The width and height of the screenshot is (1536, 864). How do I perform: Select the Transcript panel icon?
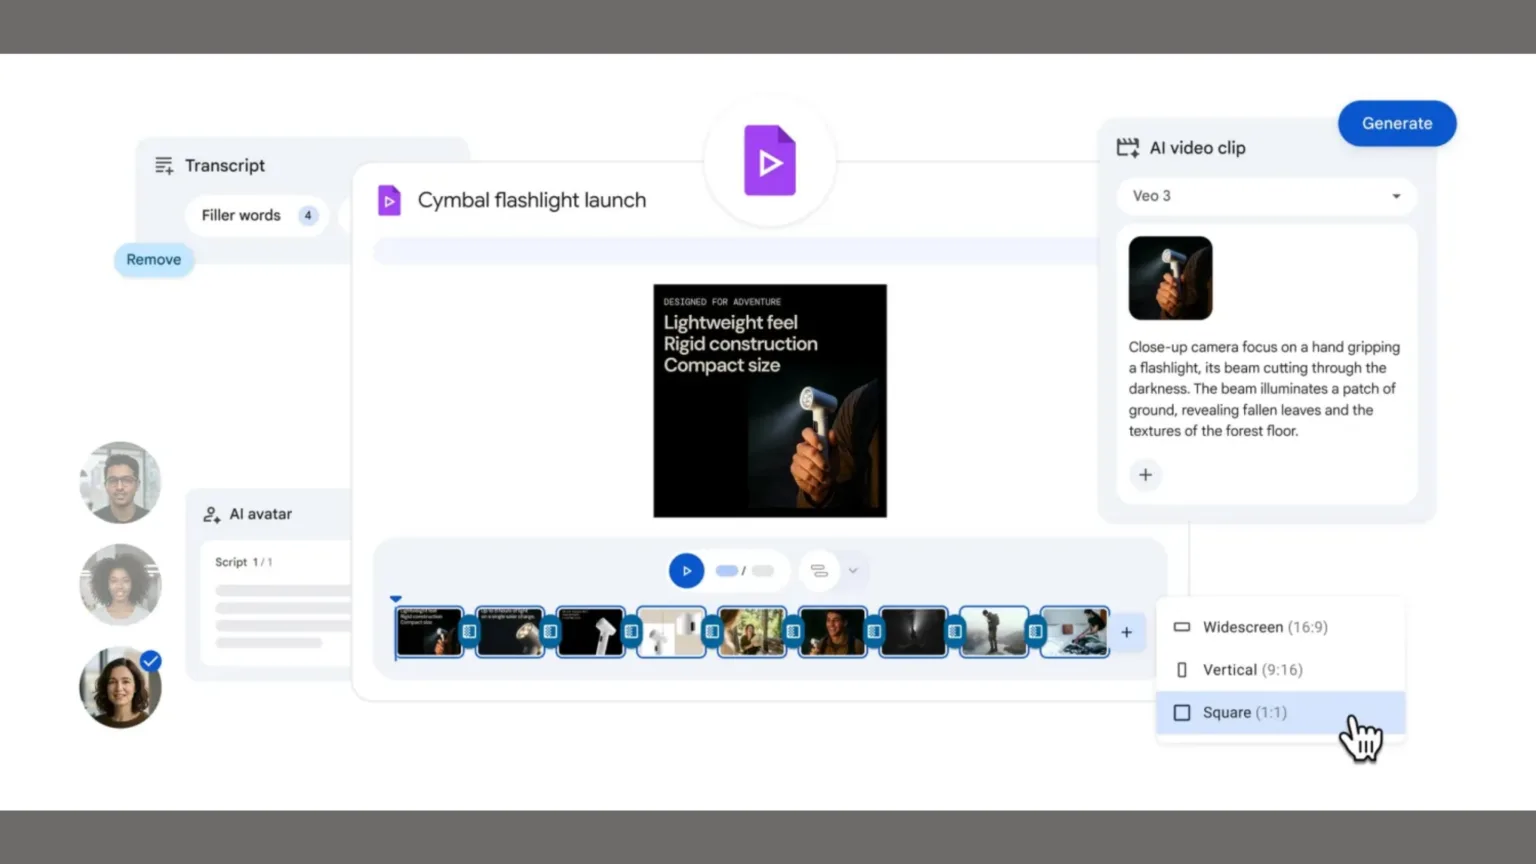(163, 165)
